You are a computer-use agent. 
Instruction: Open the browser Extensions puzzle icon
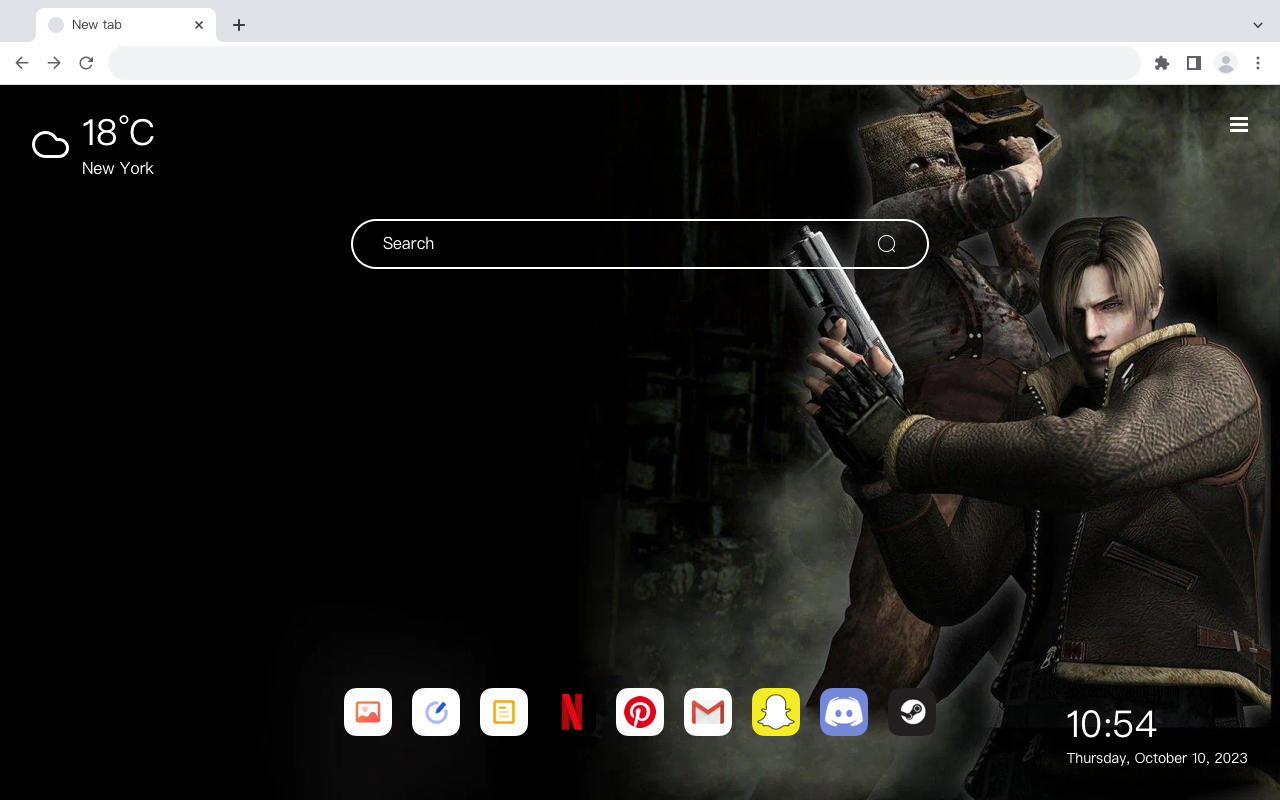pyautogui.click(x=1161, y=63)
